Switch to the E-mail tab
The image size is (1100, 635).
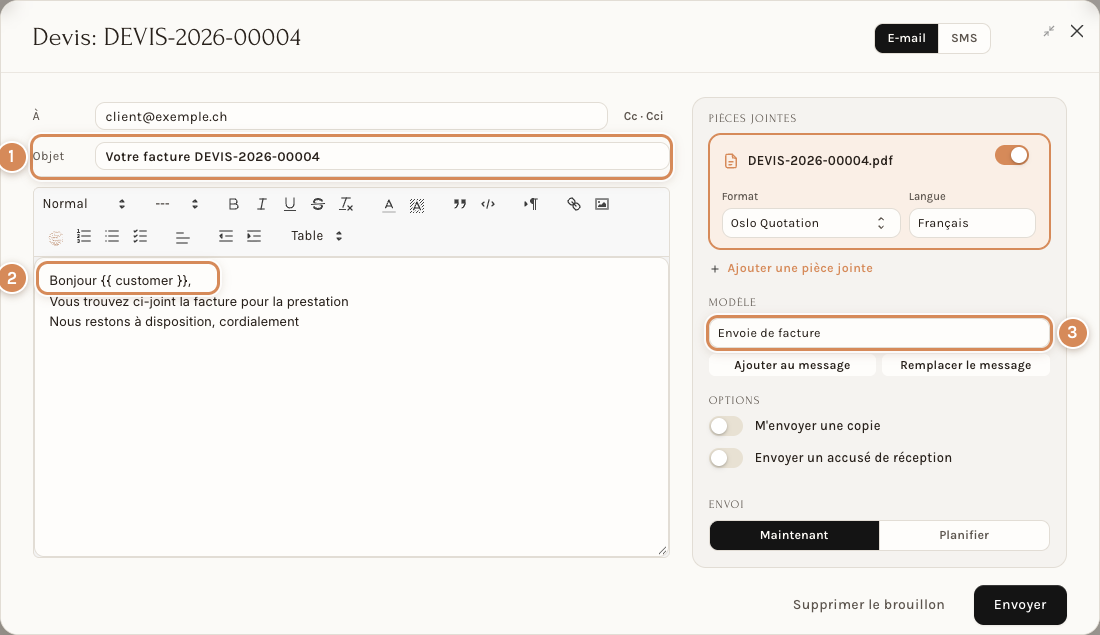906,39
